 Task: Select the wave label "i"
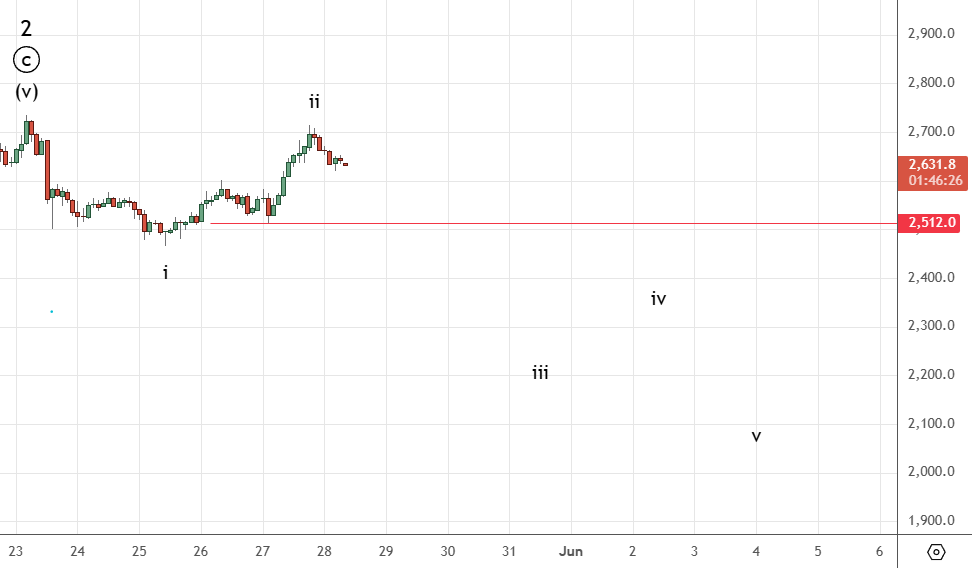click(x=166, y=272)
